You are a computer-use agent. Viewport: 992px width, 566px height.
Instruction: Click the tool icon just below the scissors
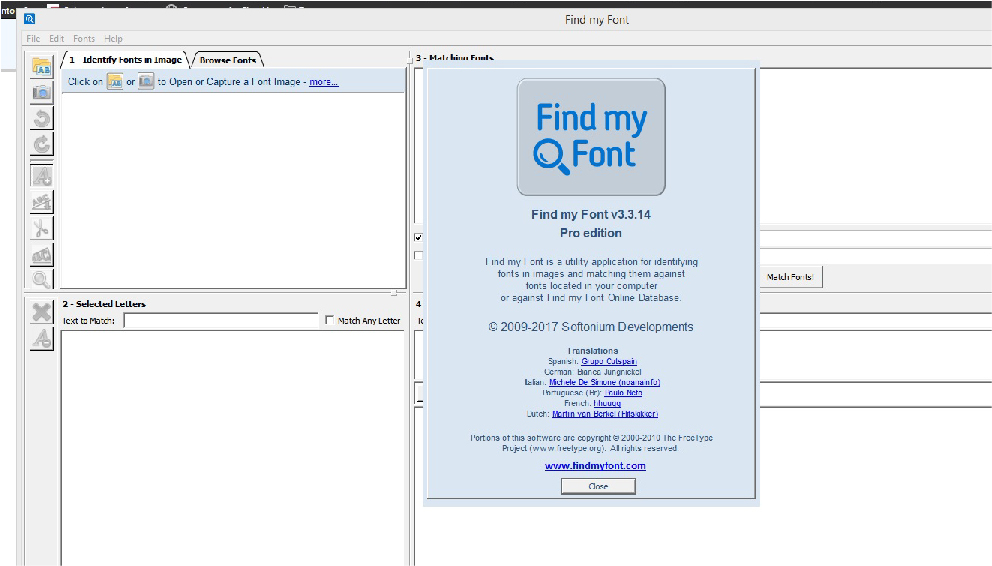[42, 255]
